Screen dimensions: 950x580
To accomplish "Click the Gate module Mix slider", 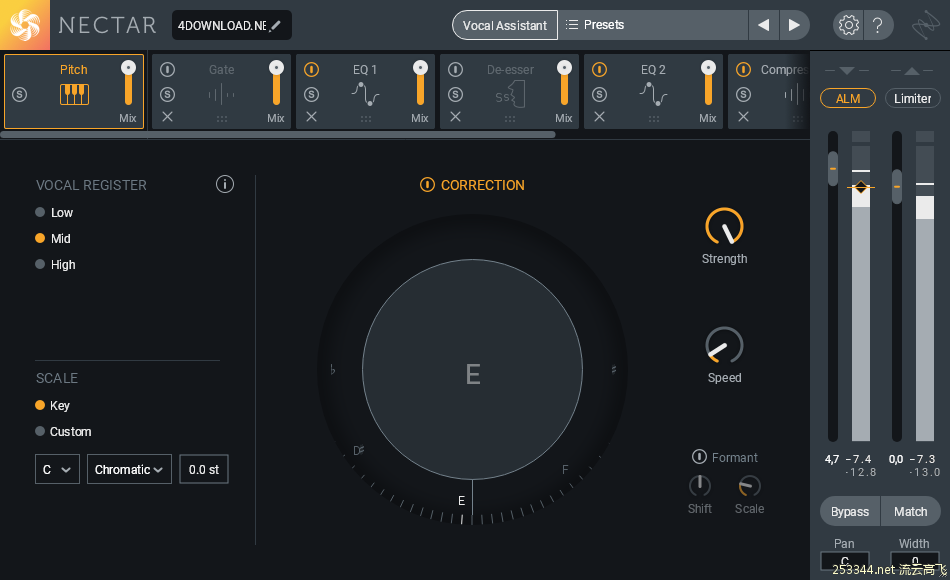I will click(276, 83).
